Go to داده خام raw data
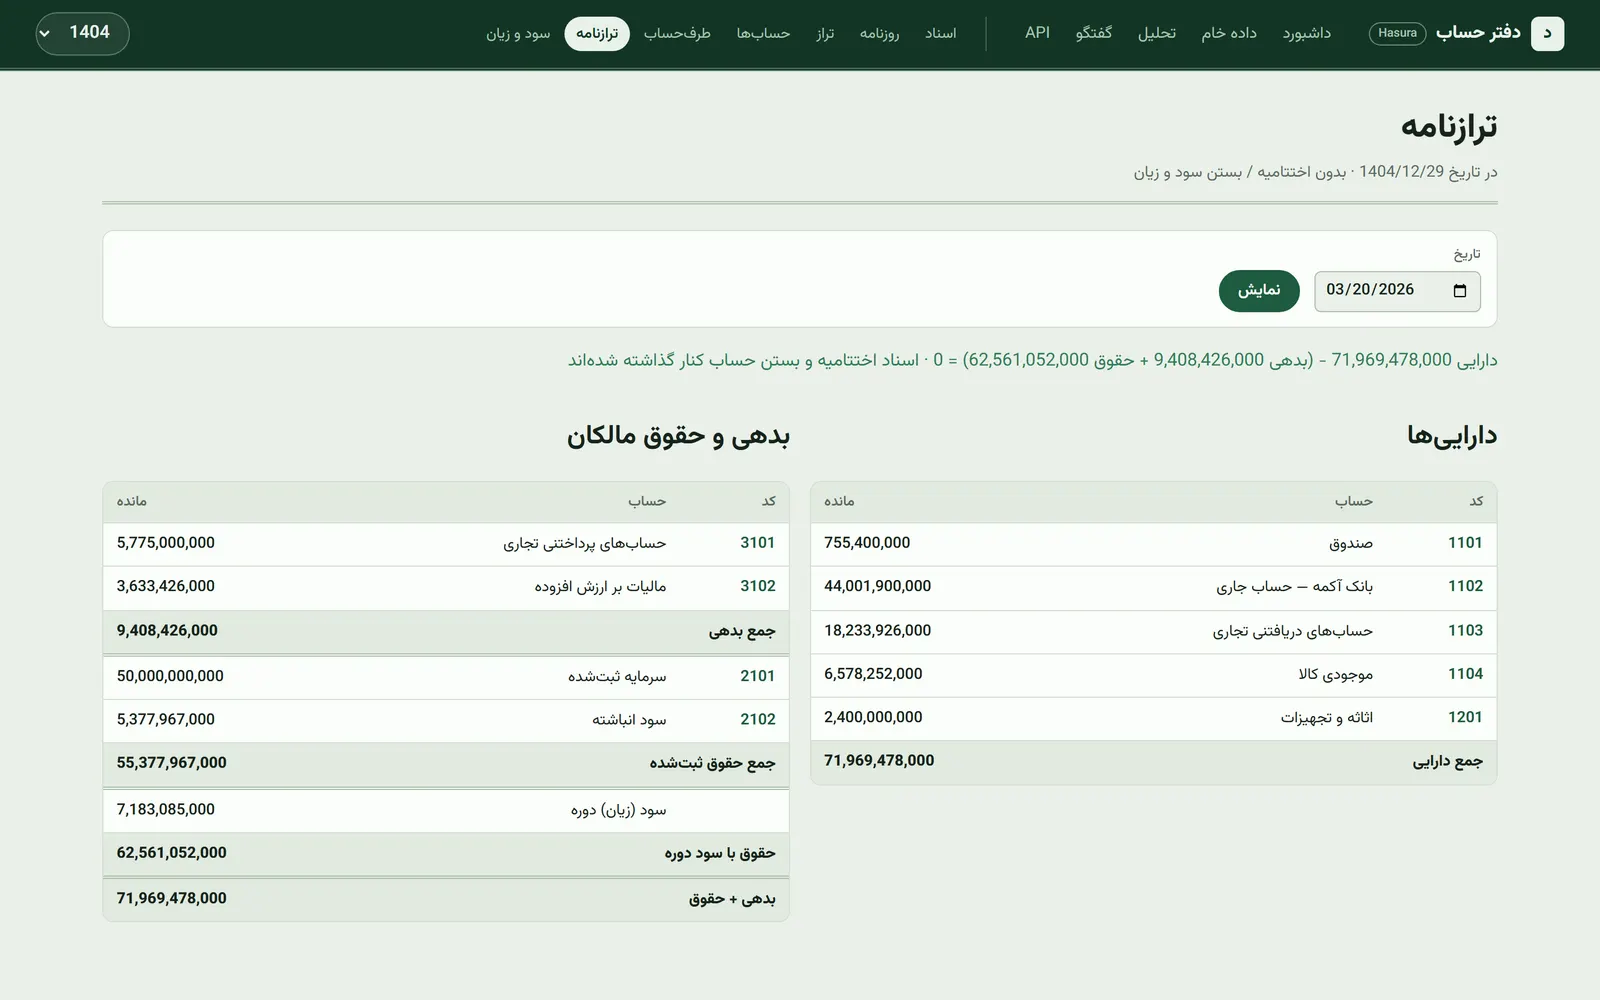The height and width of the screenshot is (1000, 1600). click(1229, 33)
